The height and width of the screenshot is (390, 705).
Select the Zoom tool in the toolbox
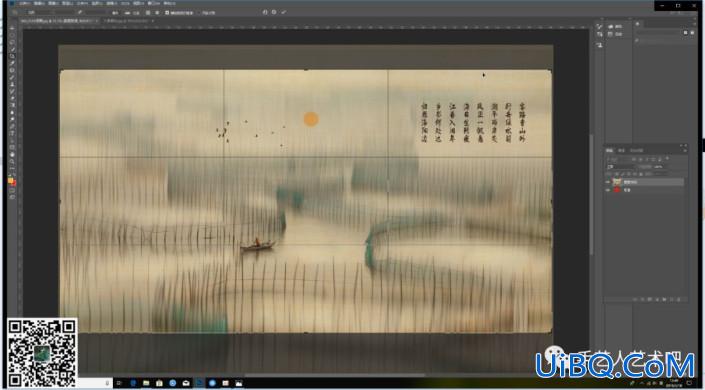(12, 161)
